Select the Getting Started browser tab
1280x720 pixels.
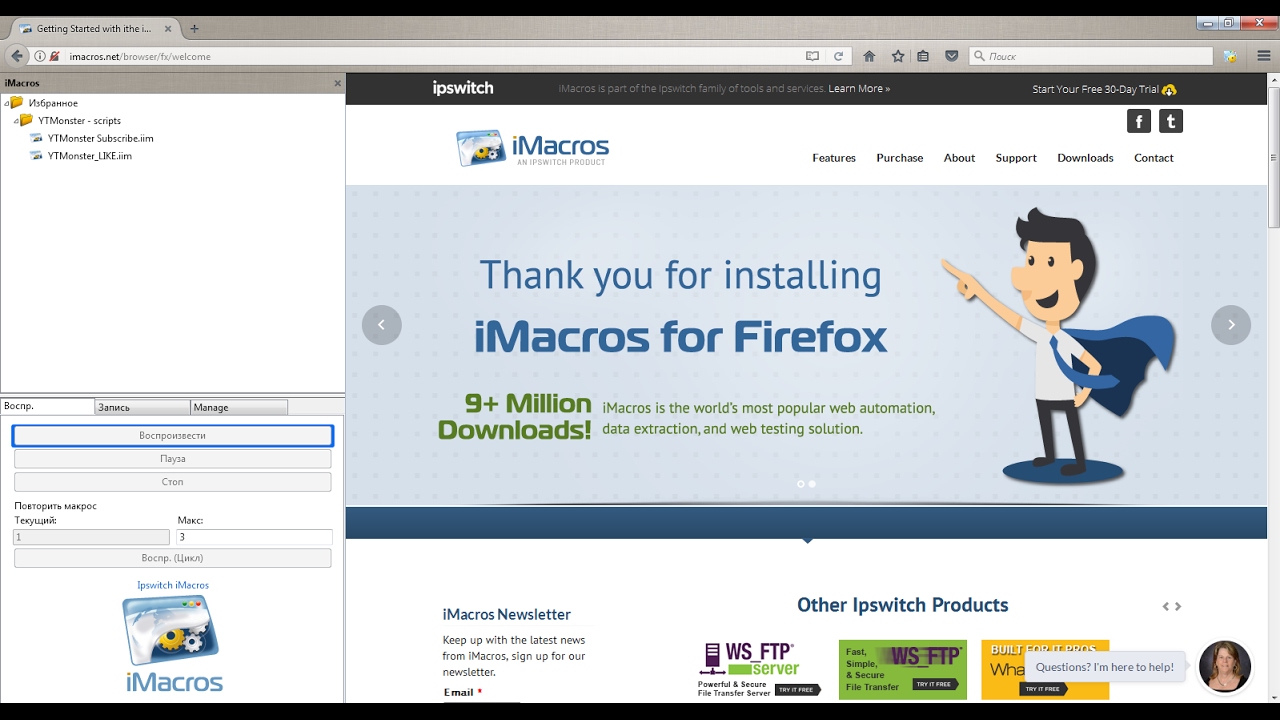[93, 29]
